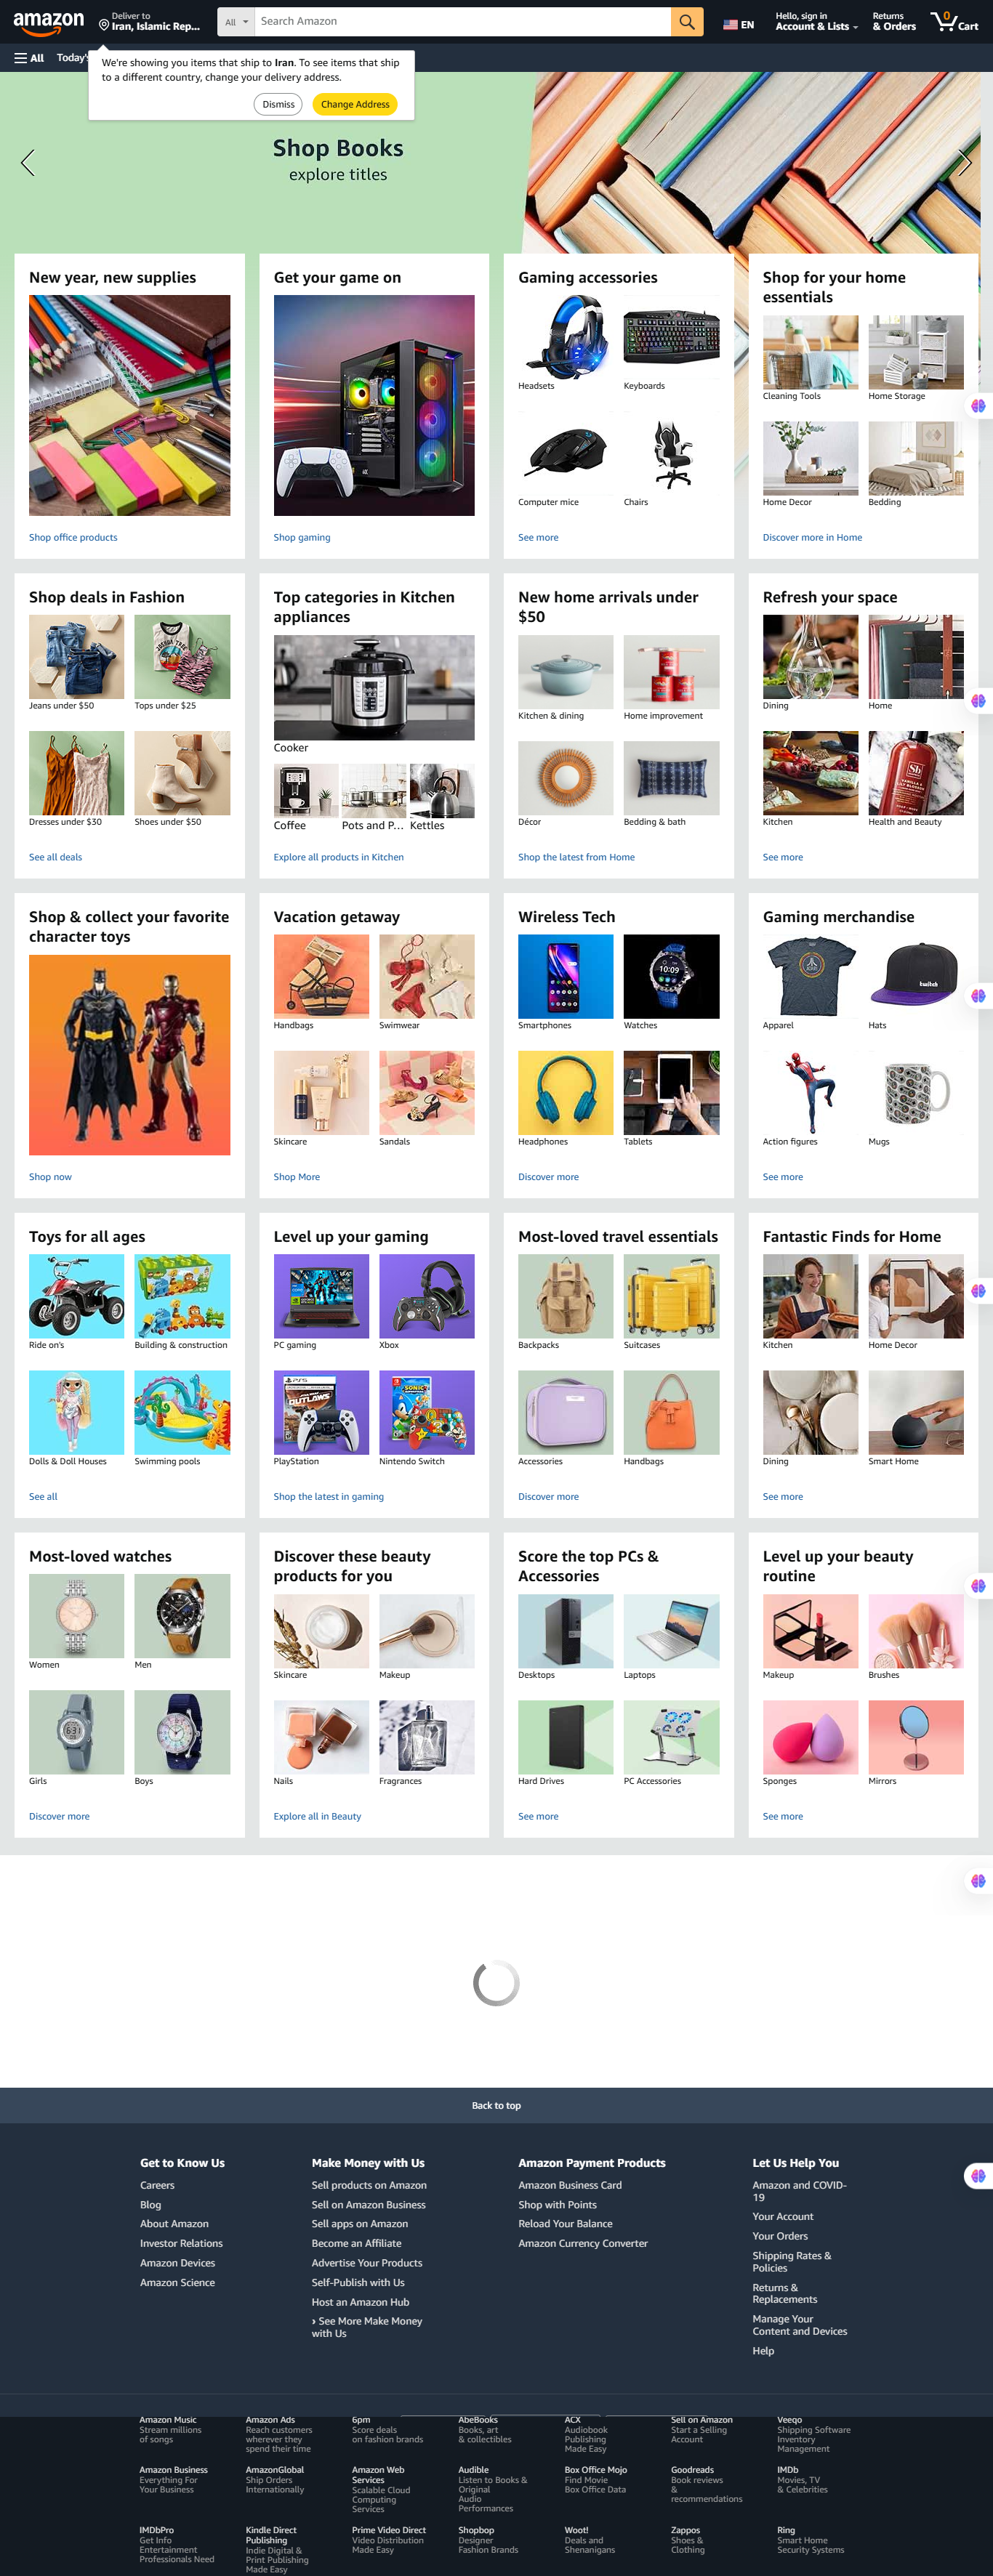Viewport: 993px width, 2576px height.
Task: Expand the EN language selector
Action: coord(739,24)
